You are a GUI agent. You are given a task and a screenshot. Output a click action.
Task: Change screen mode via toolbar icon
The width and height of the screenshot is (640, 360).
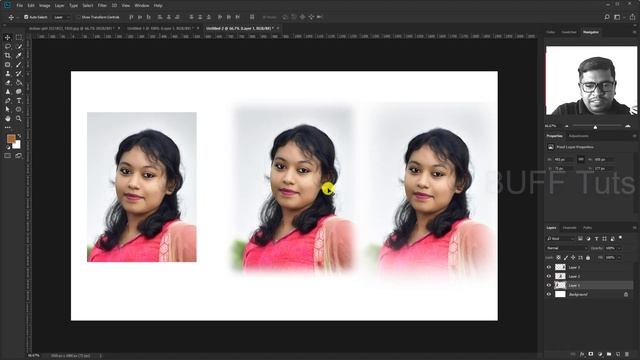point(19,156)
